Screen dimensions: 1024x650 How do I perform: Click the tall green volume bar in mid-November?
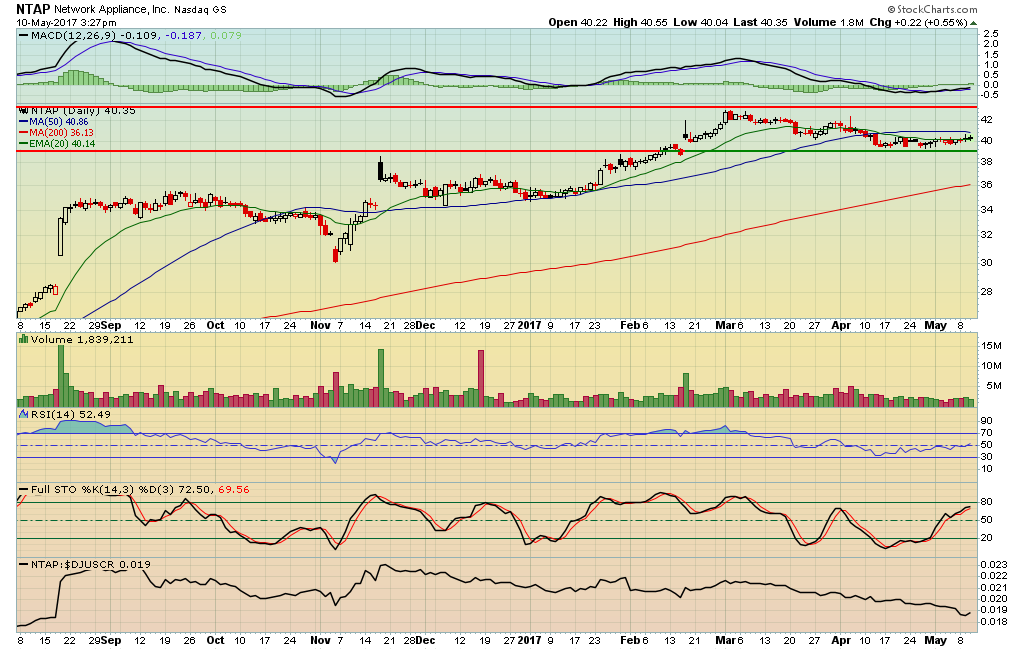(x=381, y=378)
